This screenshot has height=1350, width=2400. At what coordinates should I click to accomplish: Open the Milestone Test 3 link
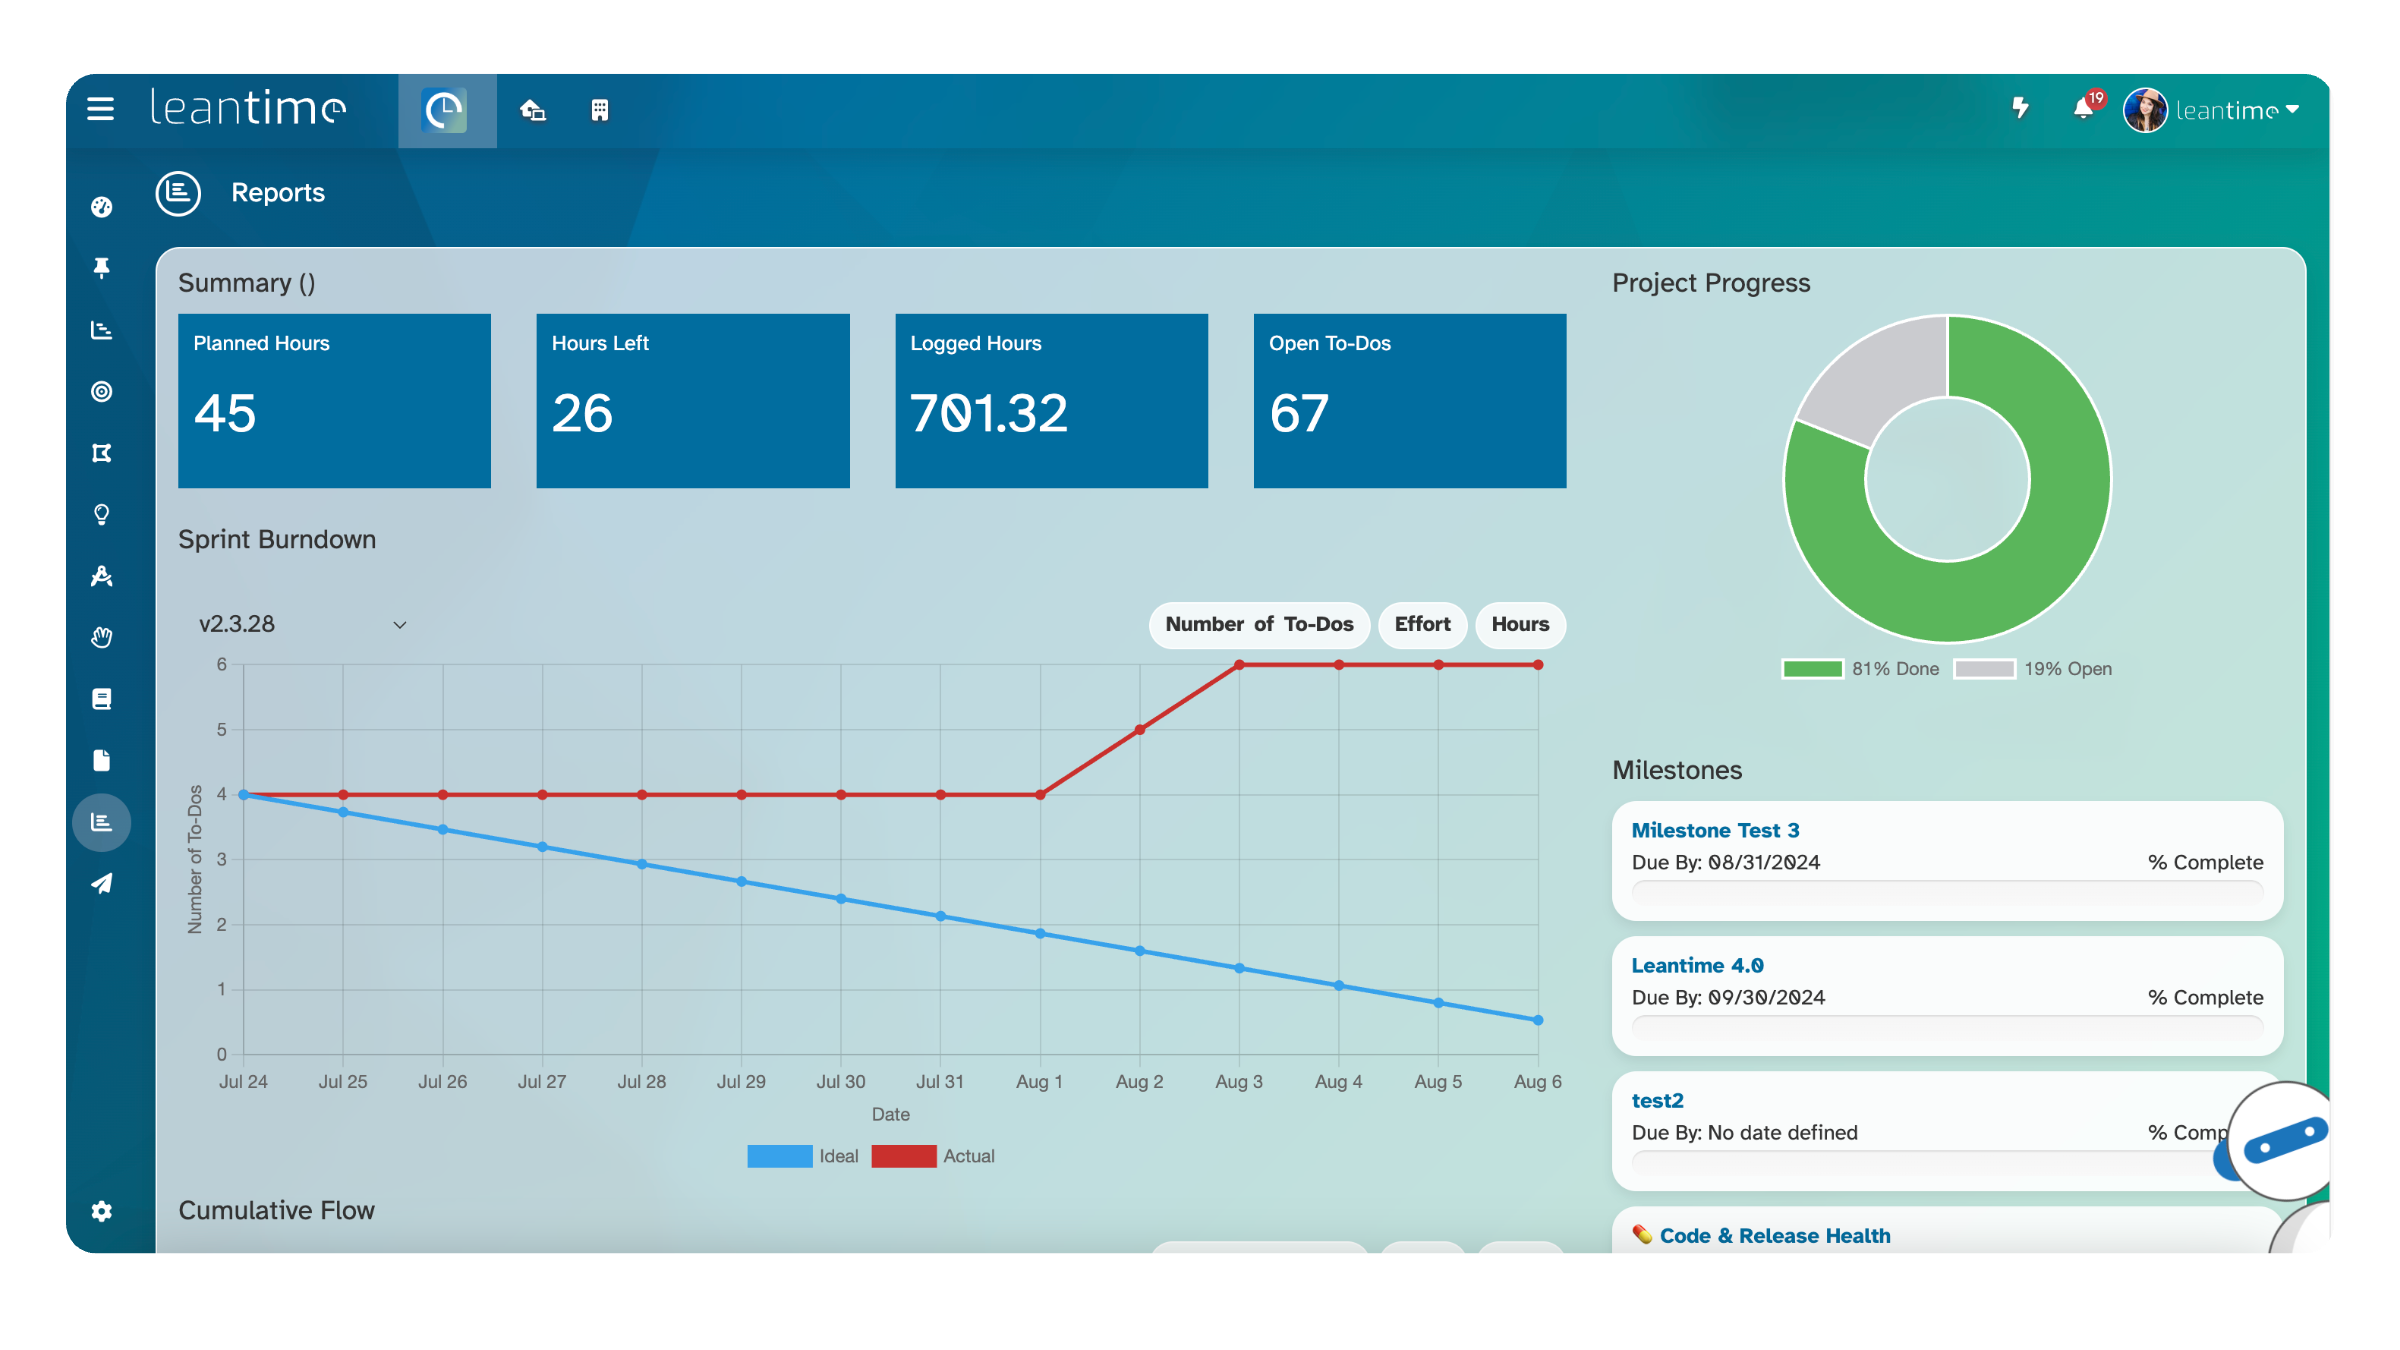click(x=1715, y=830)
